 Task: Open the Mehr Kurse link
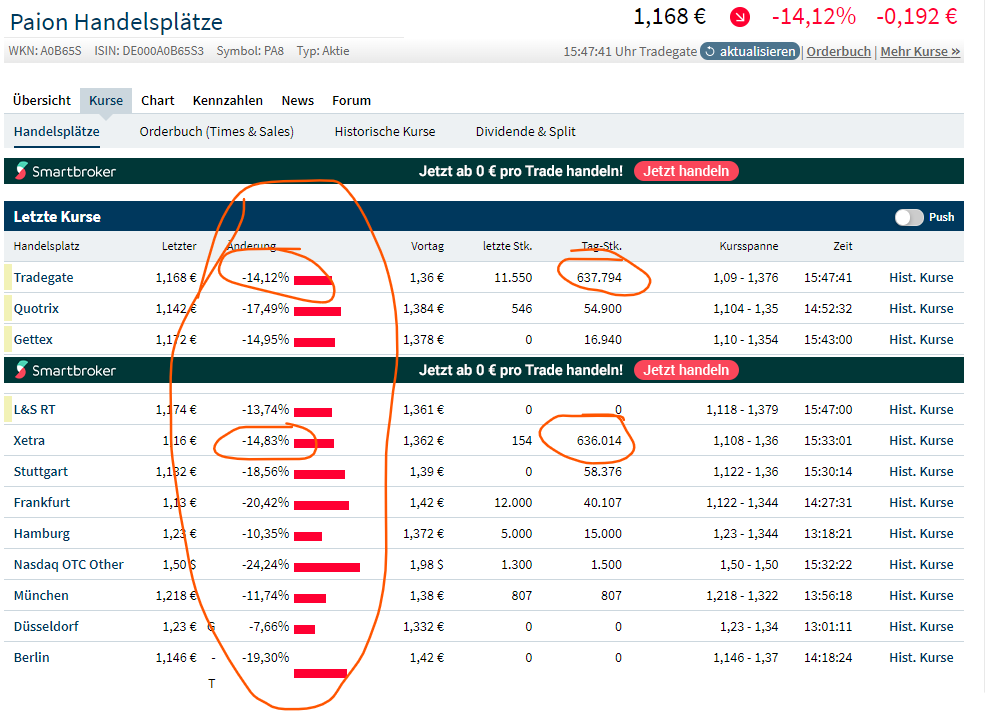[x=920, y=52]
